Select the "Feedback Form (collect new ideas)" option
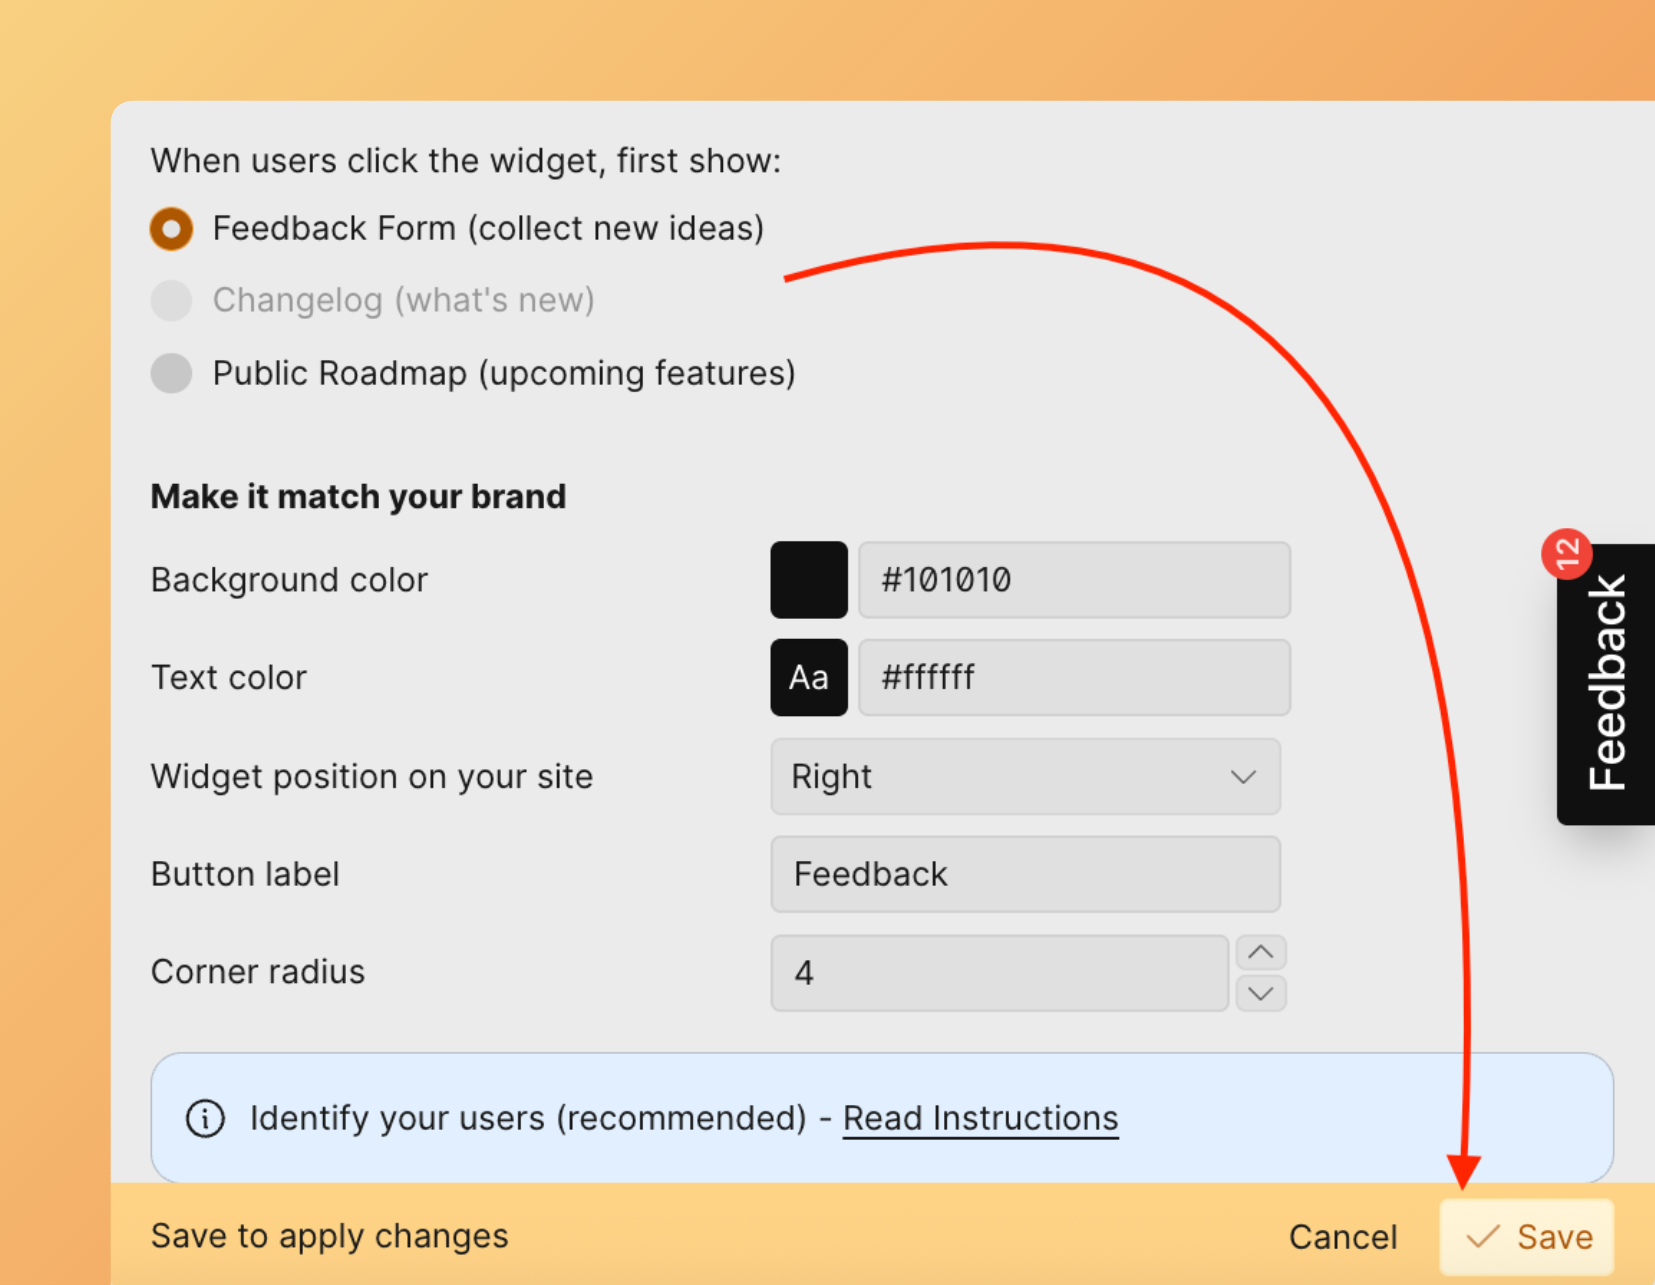Screen dimensions: 1655x1285 point(171,228)
